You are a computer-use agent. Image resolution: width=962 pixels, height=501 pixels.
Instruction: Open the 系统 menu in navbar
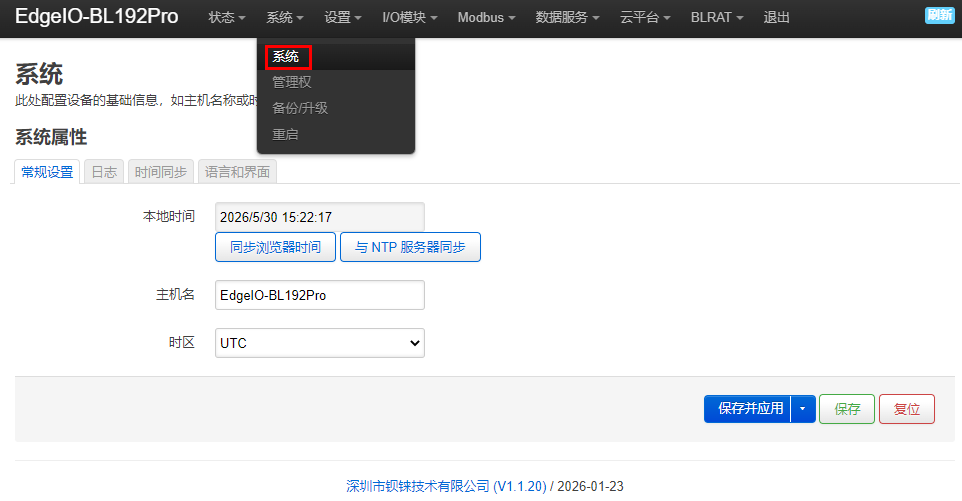coord(285,18)
